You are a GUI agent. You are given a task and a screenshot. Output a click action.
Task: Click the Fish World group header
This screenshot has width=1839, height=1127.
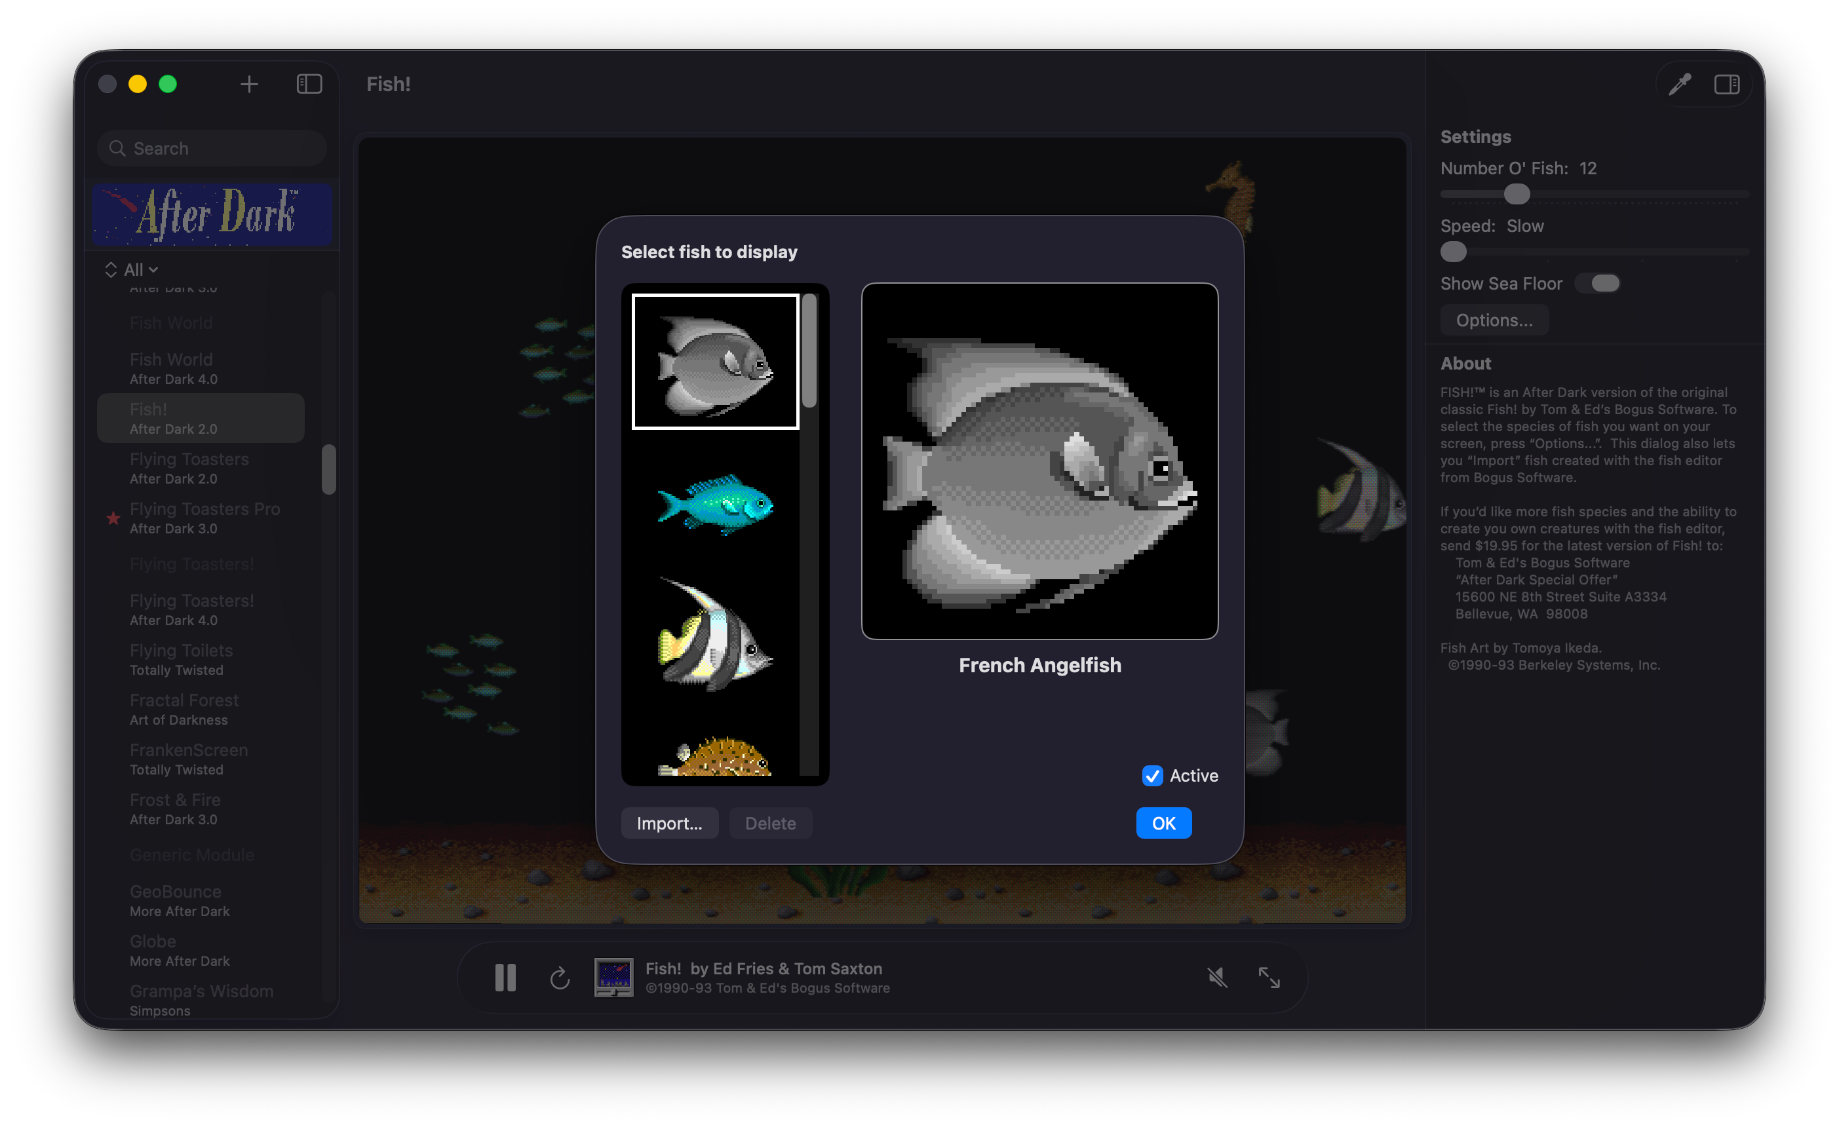click(x=171, y=323)
